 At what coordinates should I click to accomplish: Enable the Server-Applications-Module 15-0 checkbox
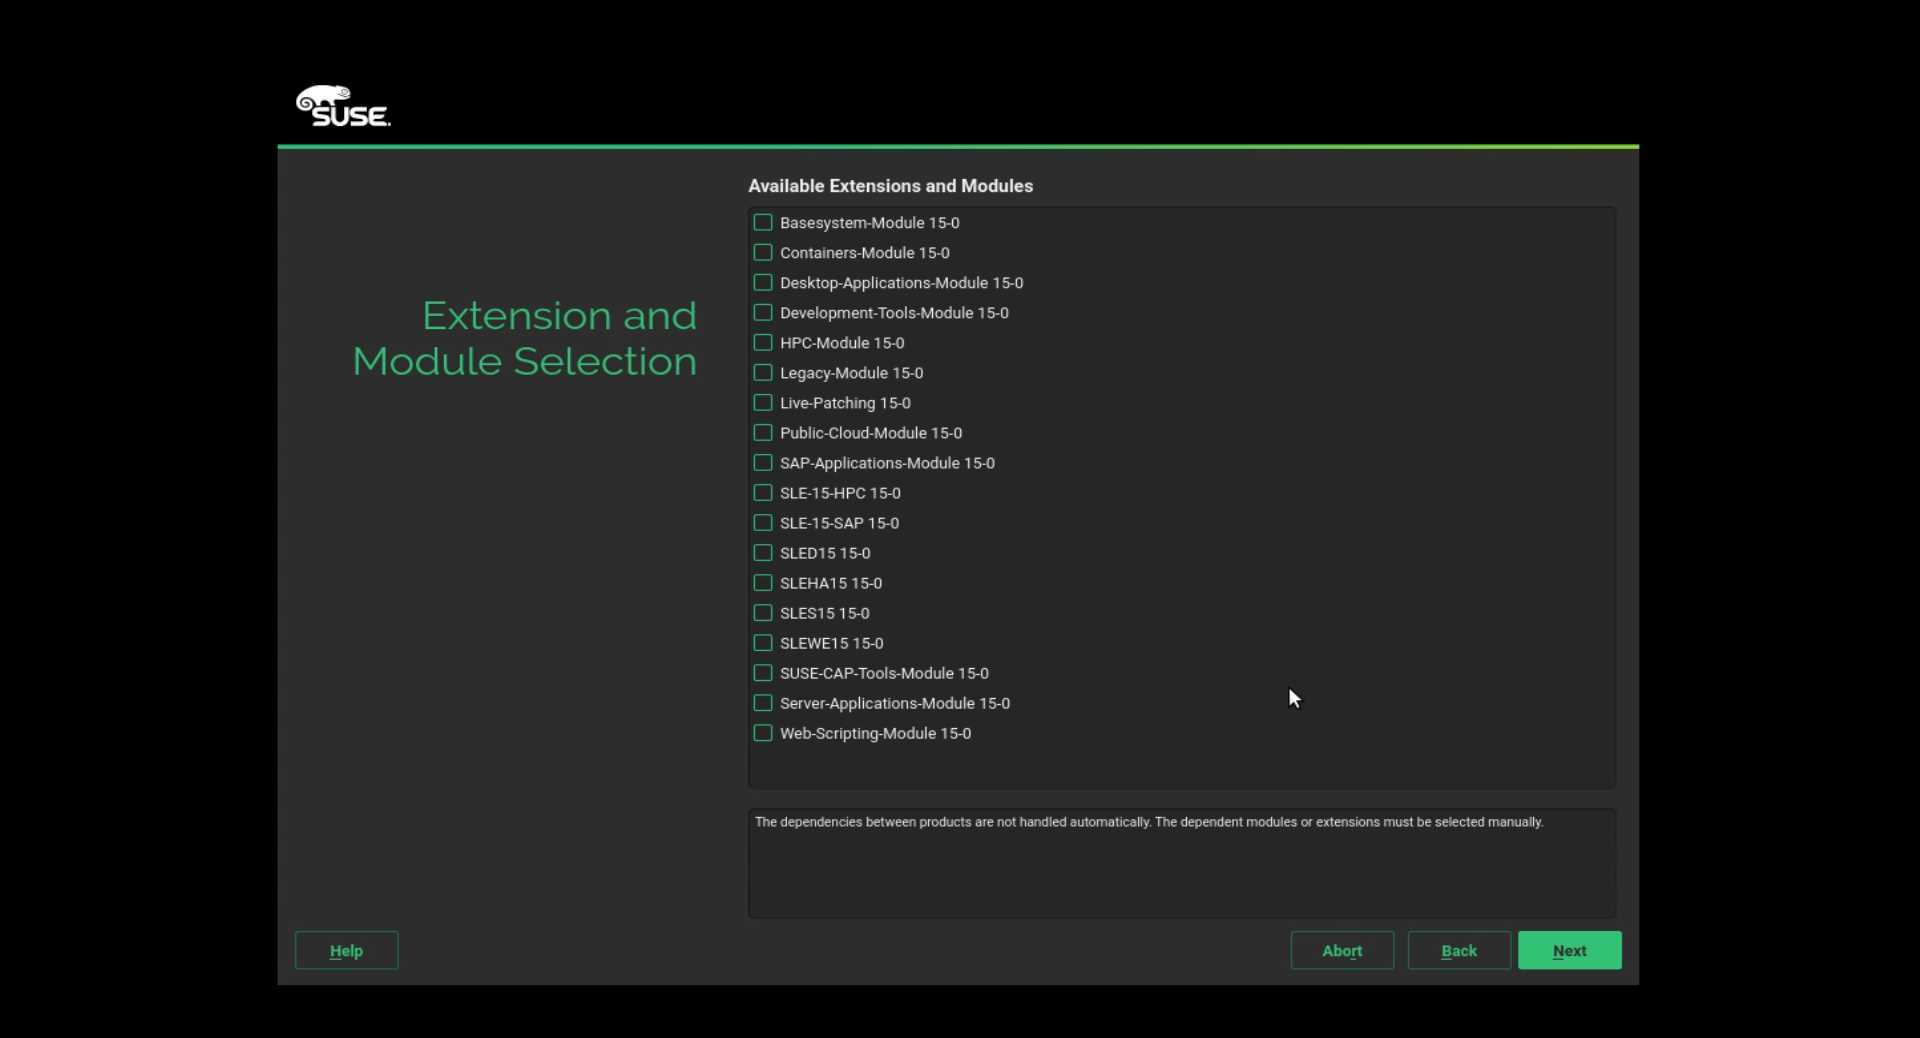pos(763,703)
